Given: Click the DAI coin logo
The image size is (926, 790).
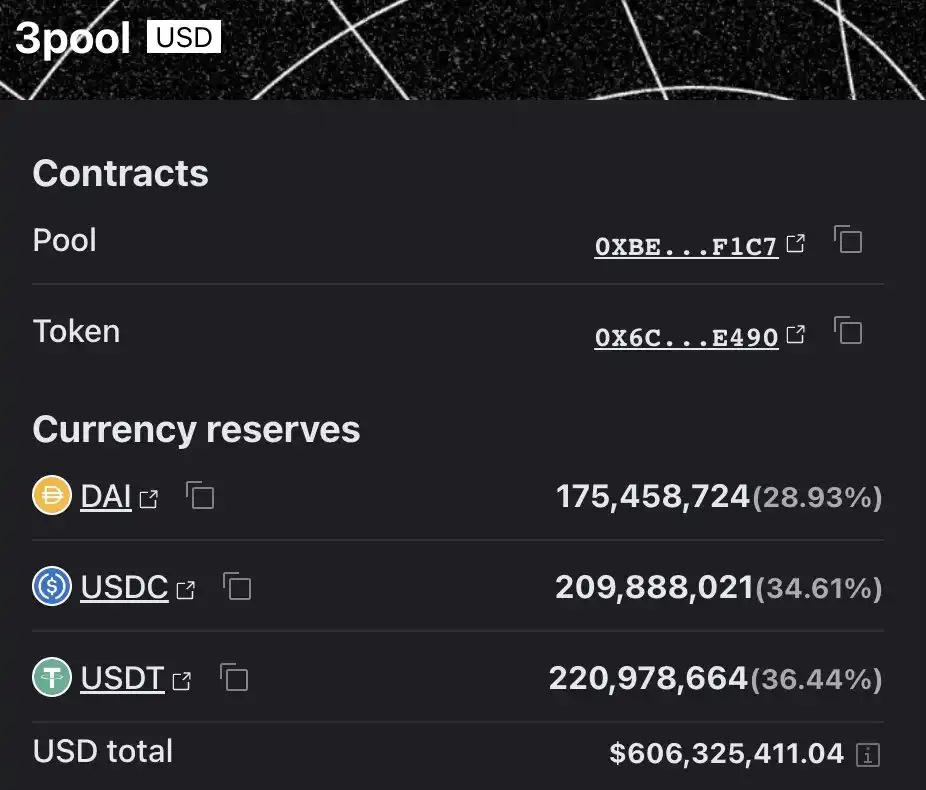Looking at the screenshot, I should [52, 496].
